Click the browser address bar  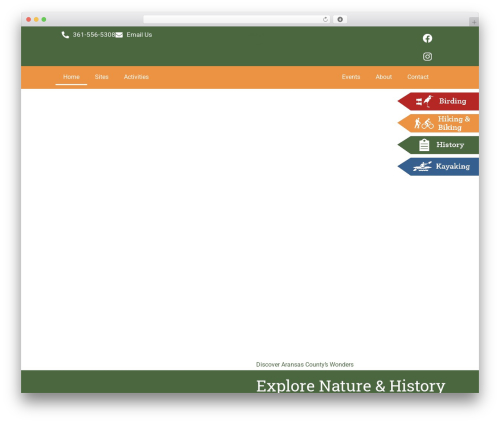[x=237, y=19]
